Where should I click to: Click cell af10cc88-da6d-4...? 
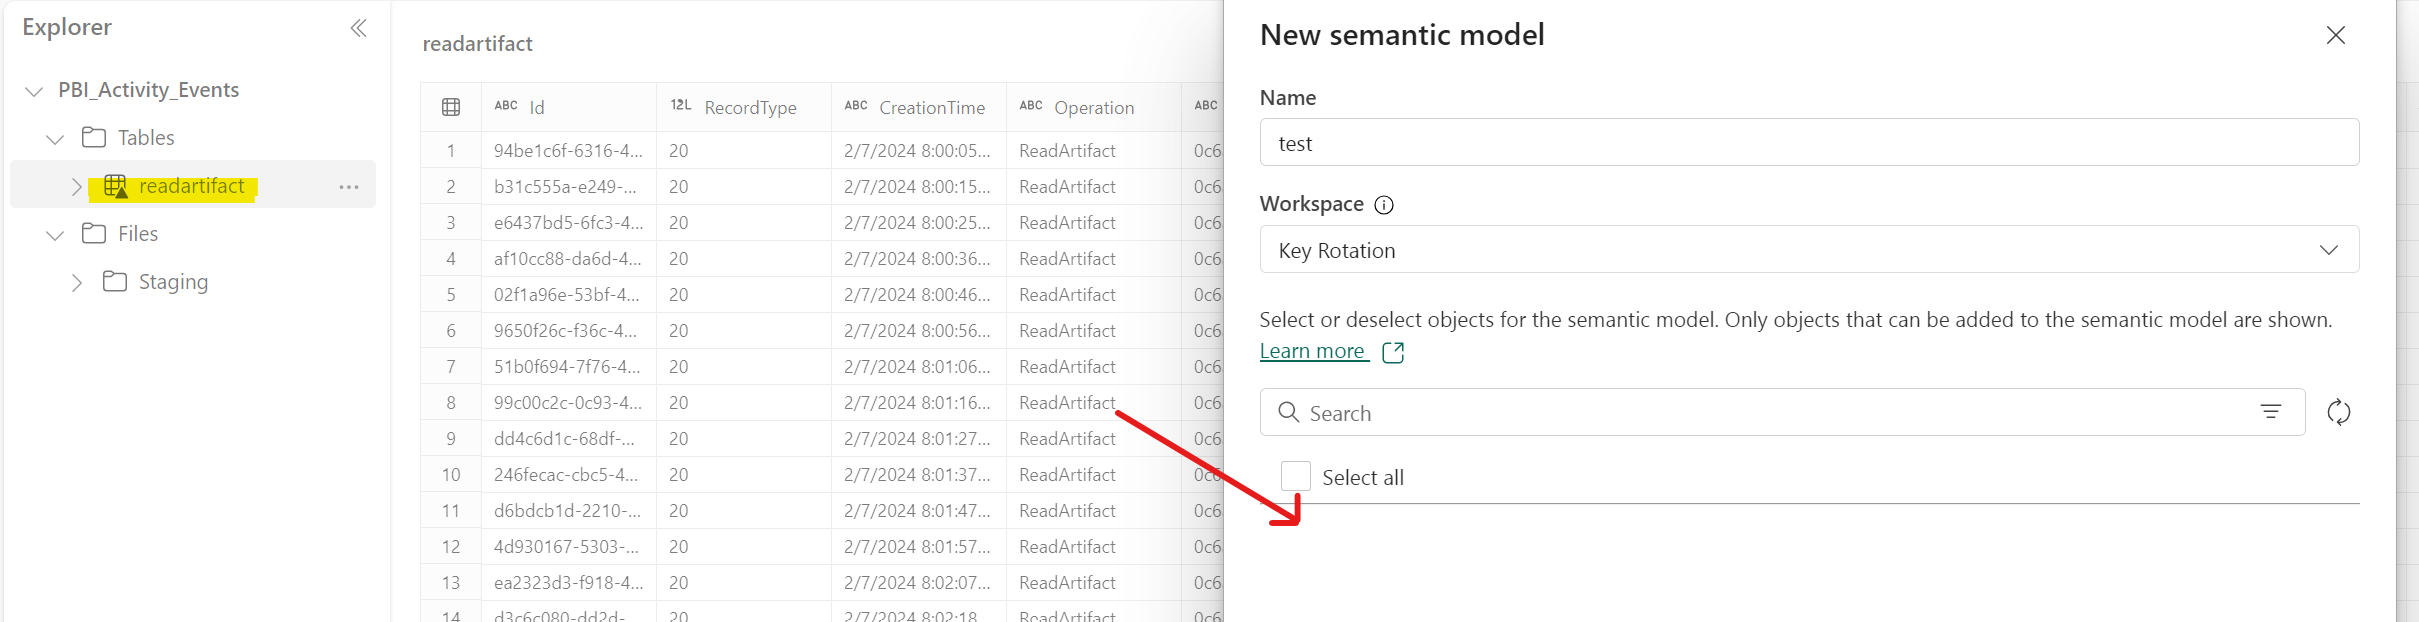[568, 259]
